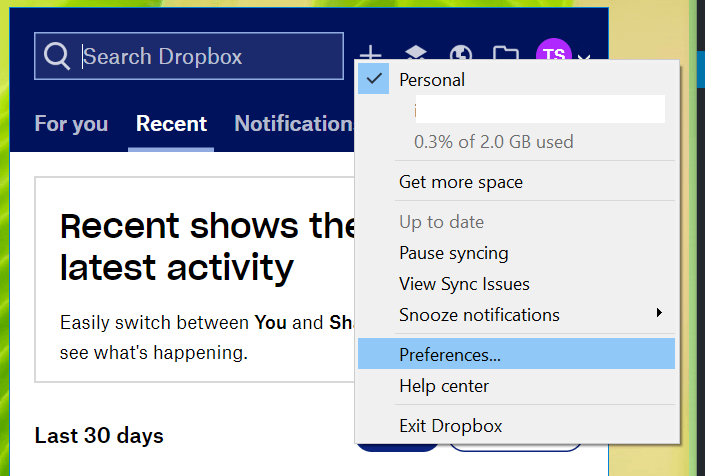Select Pause syncing
Image resolution: width=705 pixels, height=476 pixels.
click(517, 253)
